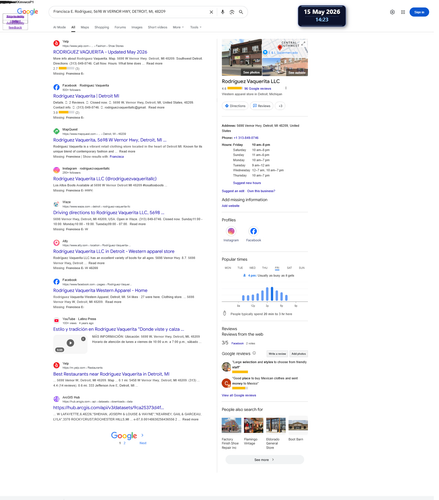Open the See outside street view thumbnail
The width and height of the screenshot is (439, 500).
click(285, 67)
